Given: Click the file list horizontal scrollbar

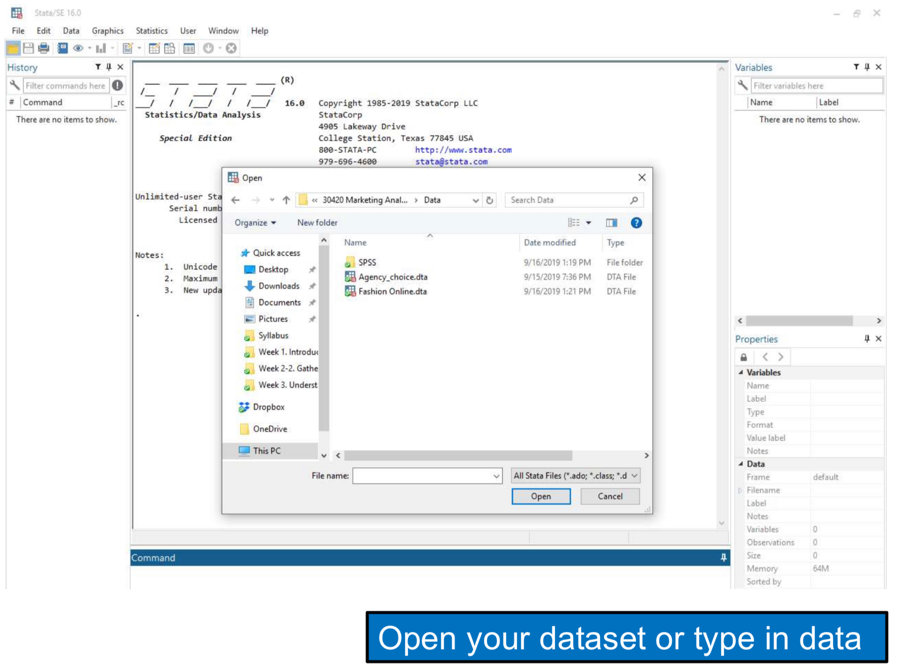Looking at the screenshot, I should point(458,456).
